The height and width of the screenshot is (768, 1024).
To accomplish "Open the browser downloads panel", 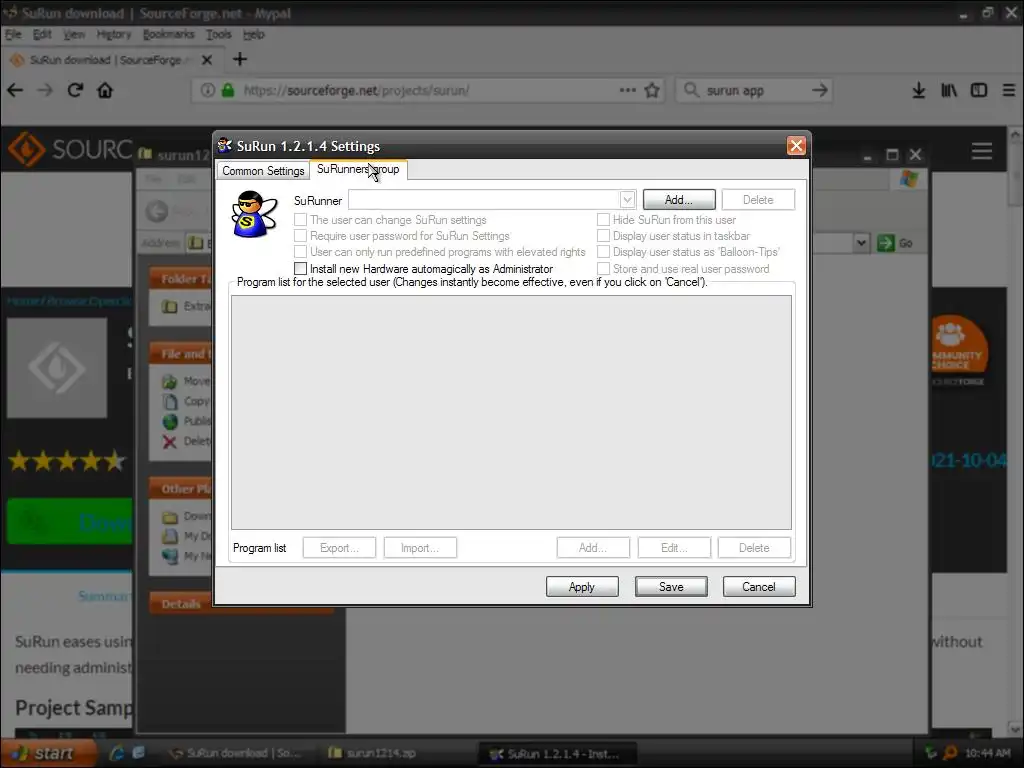I will (918, 90).
